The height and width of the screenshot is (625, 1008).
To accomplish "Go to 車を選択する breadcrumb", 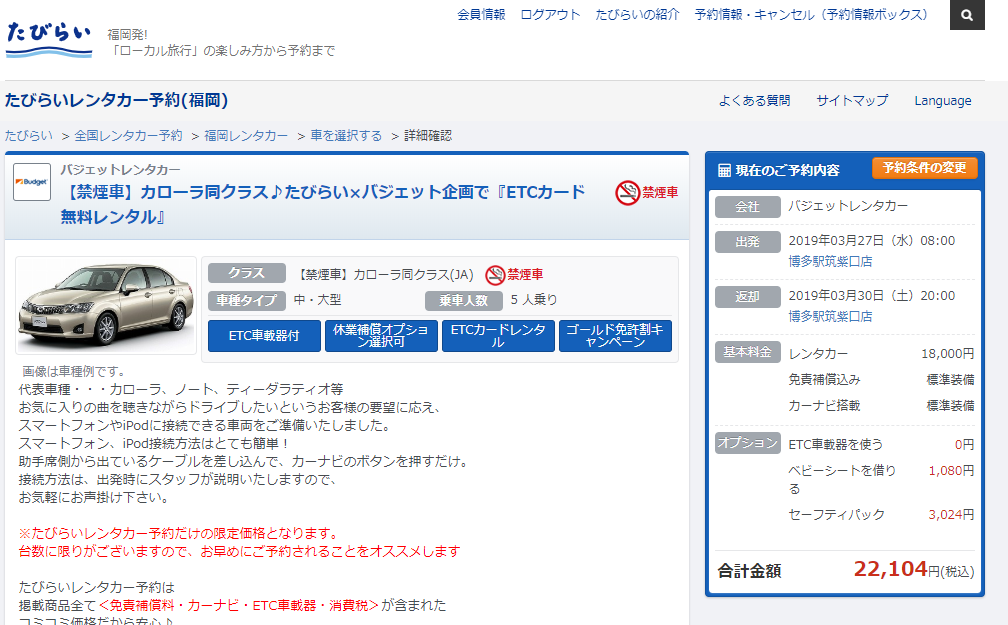I will [x=346, y=136].
